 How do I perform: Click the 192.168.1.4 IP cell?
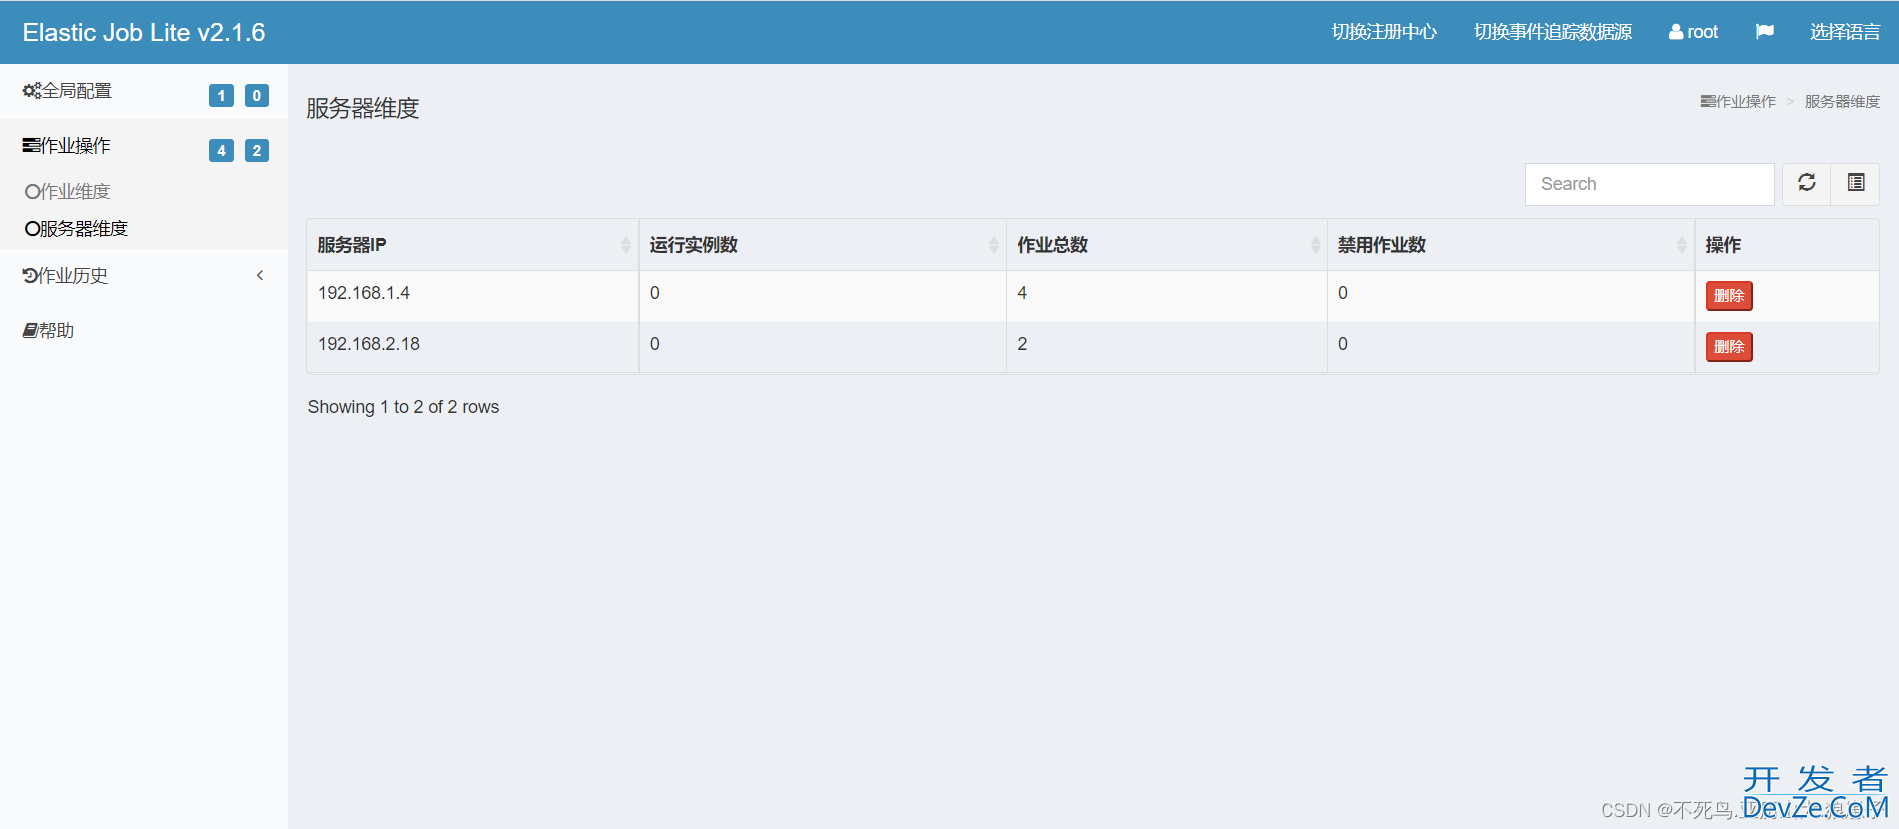point(472,294)
